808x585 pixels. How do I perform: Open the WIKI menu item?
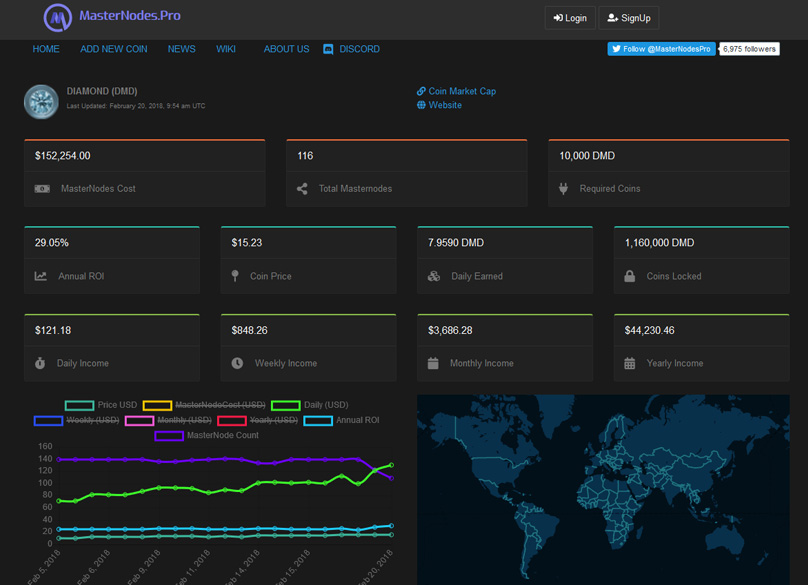pos(226,49)
